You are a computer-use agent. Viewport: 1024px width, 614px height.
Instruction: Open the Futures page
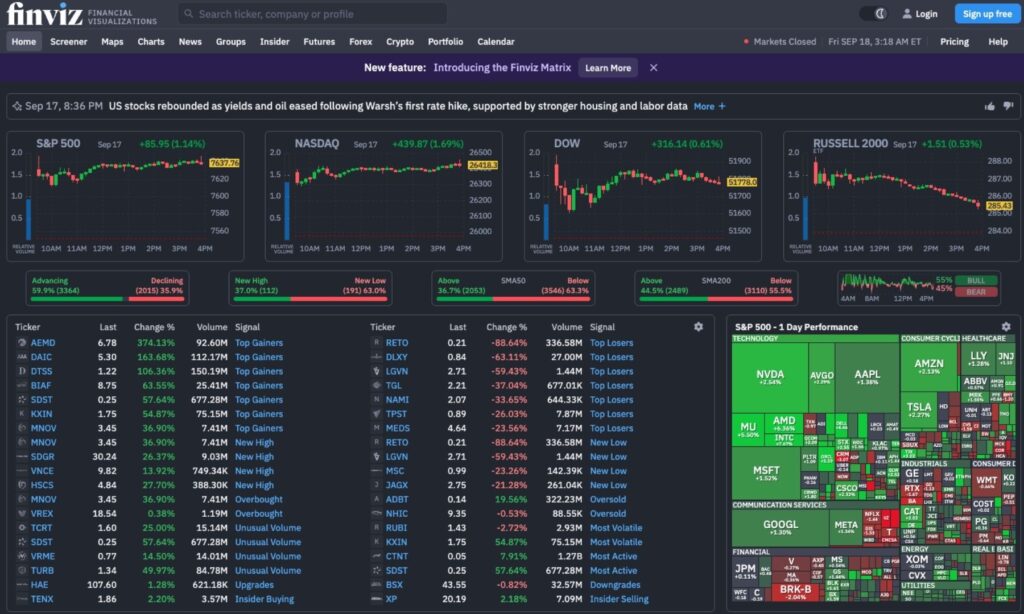(319, 41)
